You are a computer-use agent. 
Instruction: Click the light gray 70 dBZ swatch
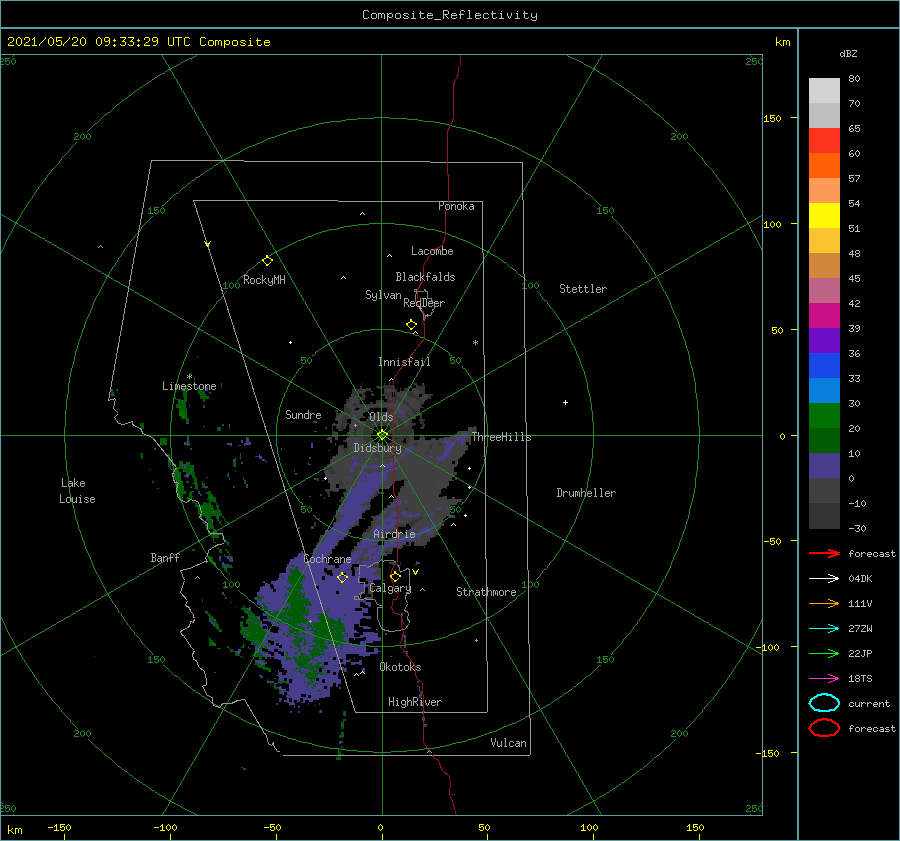(x=824, y=91)
